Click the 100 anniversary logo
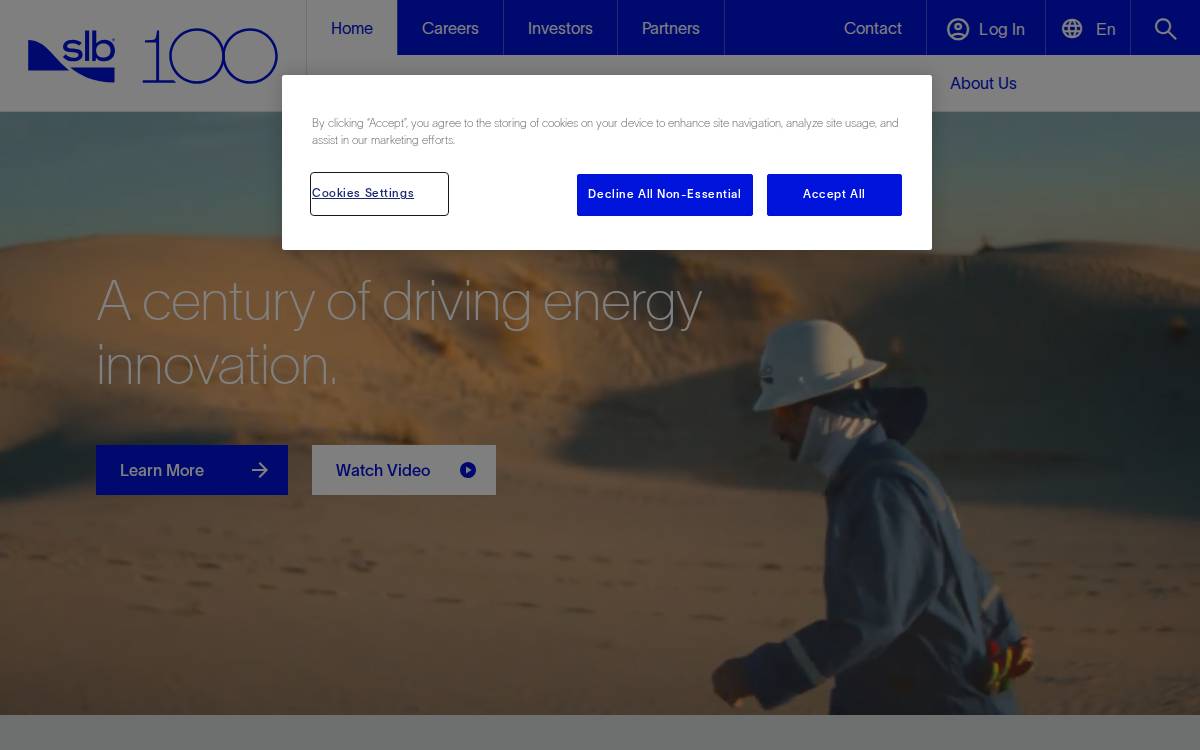This screenshot has height=750, width=1200. tap(210, 56)
